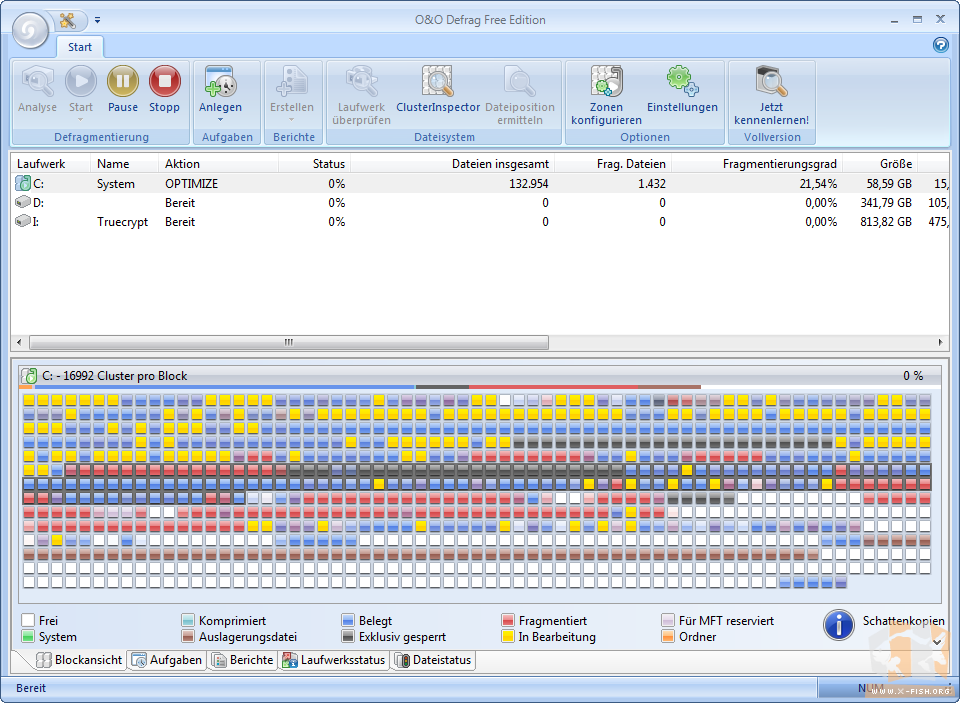The height and width of the screenshot is (703, 960).
Task: Sort by the Status column header
Action: pyautogui.click(x=315, y=164)
